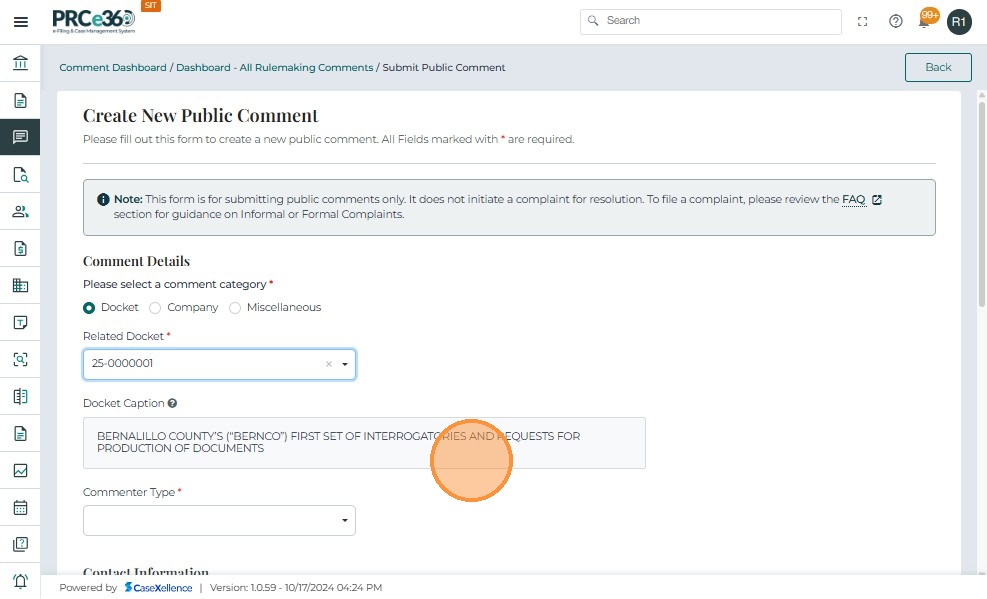The width and height of the screenshot is (987, 599).
Task: Toggle fullscreen mode icon
Action: [863, 21]
